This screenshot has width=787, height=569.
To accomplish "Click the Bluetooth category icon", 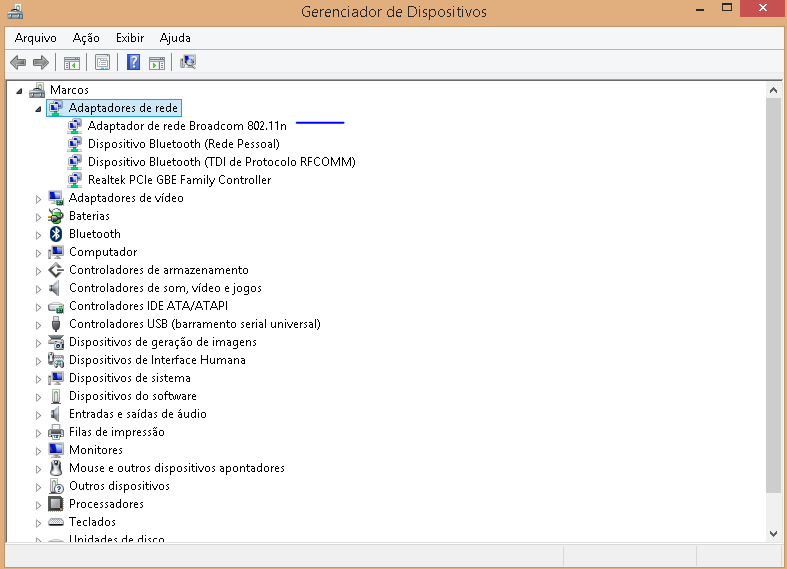I will (x=56, y=234).
